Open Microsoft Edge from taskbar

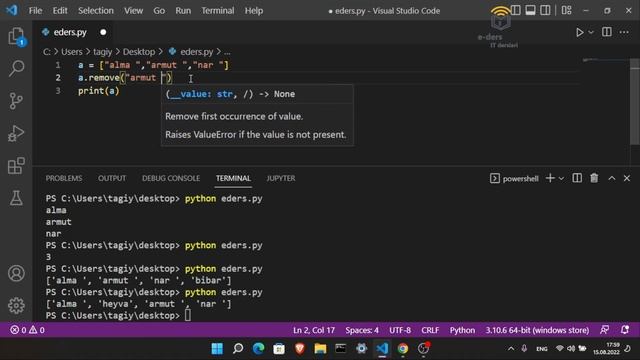click(x=258, y=349)
